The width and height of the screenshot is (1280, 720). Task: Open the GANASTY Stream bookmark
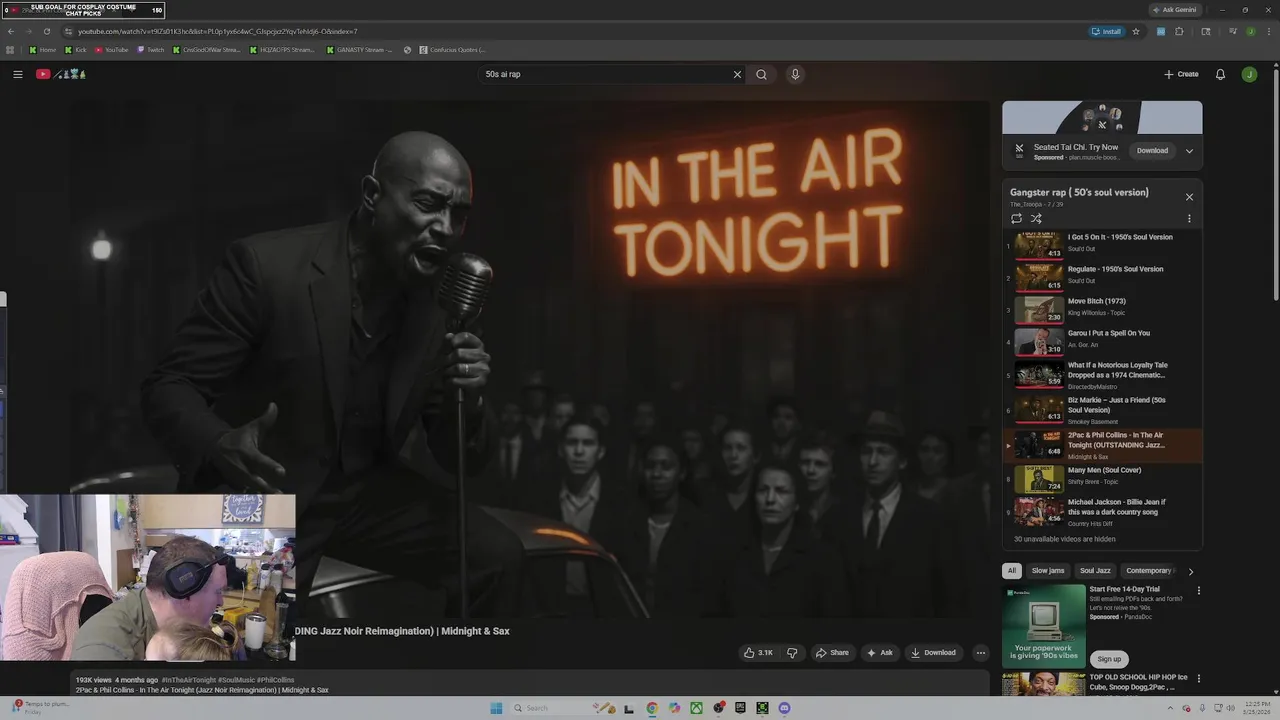(359, 50)
